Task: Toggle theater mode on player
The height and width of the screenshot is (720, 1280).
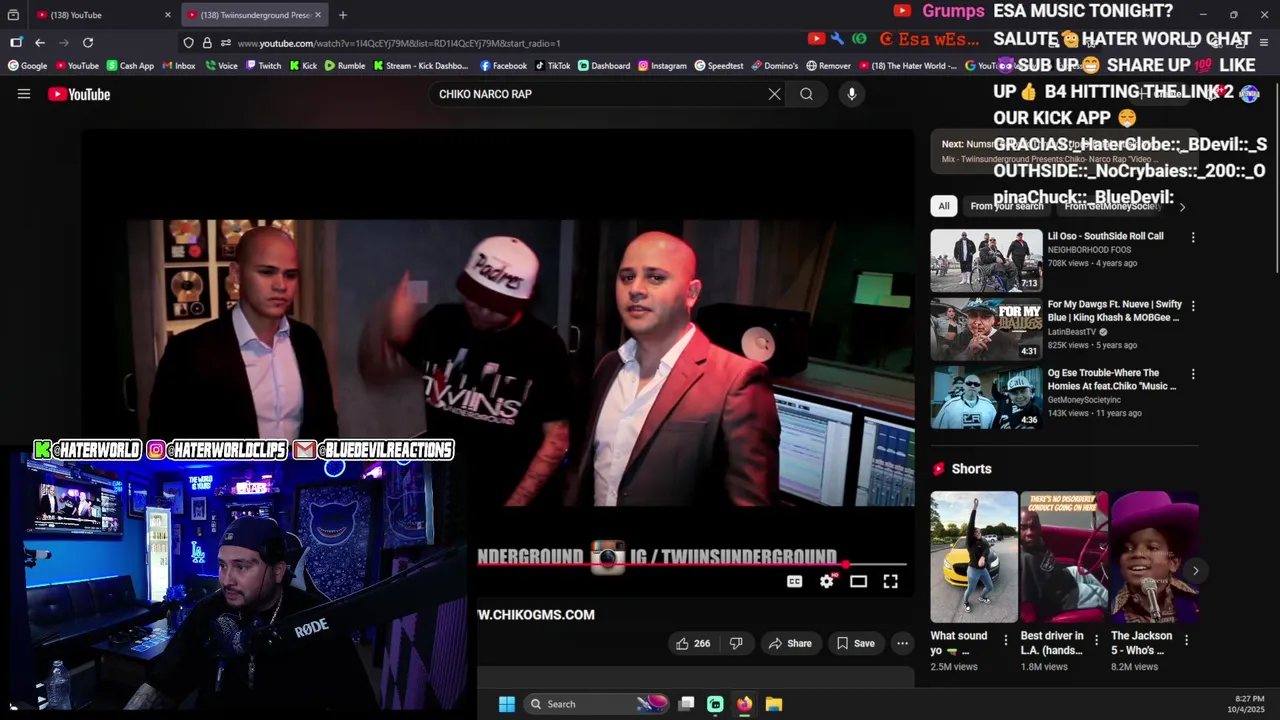Action: [x=858, y=581]
